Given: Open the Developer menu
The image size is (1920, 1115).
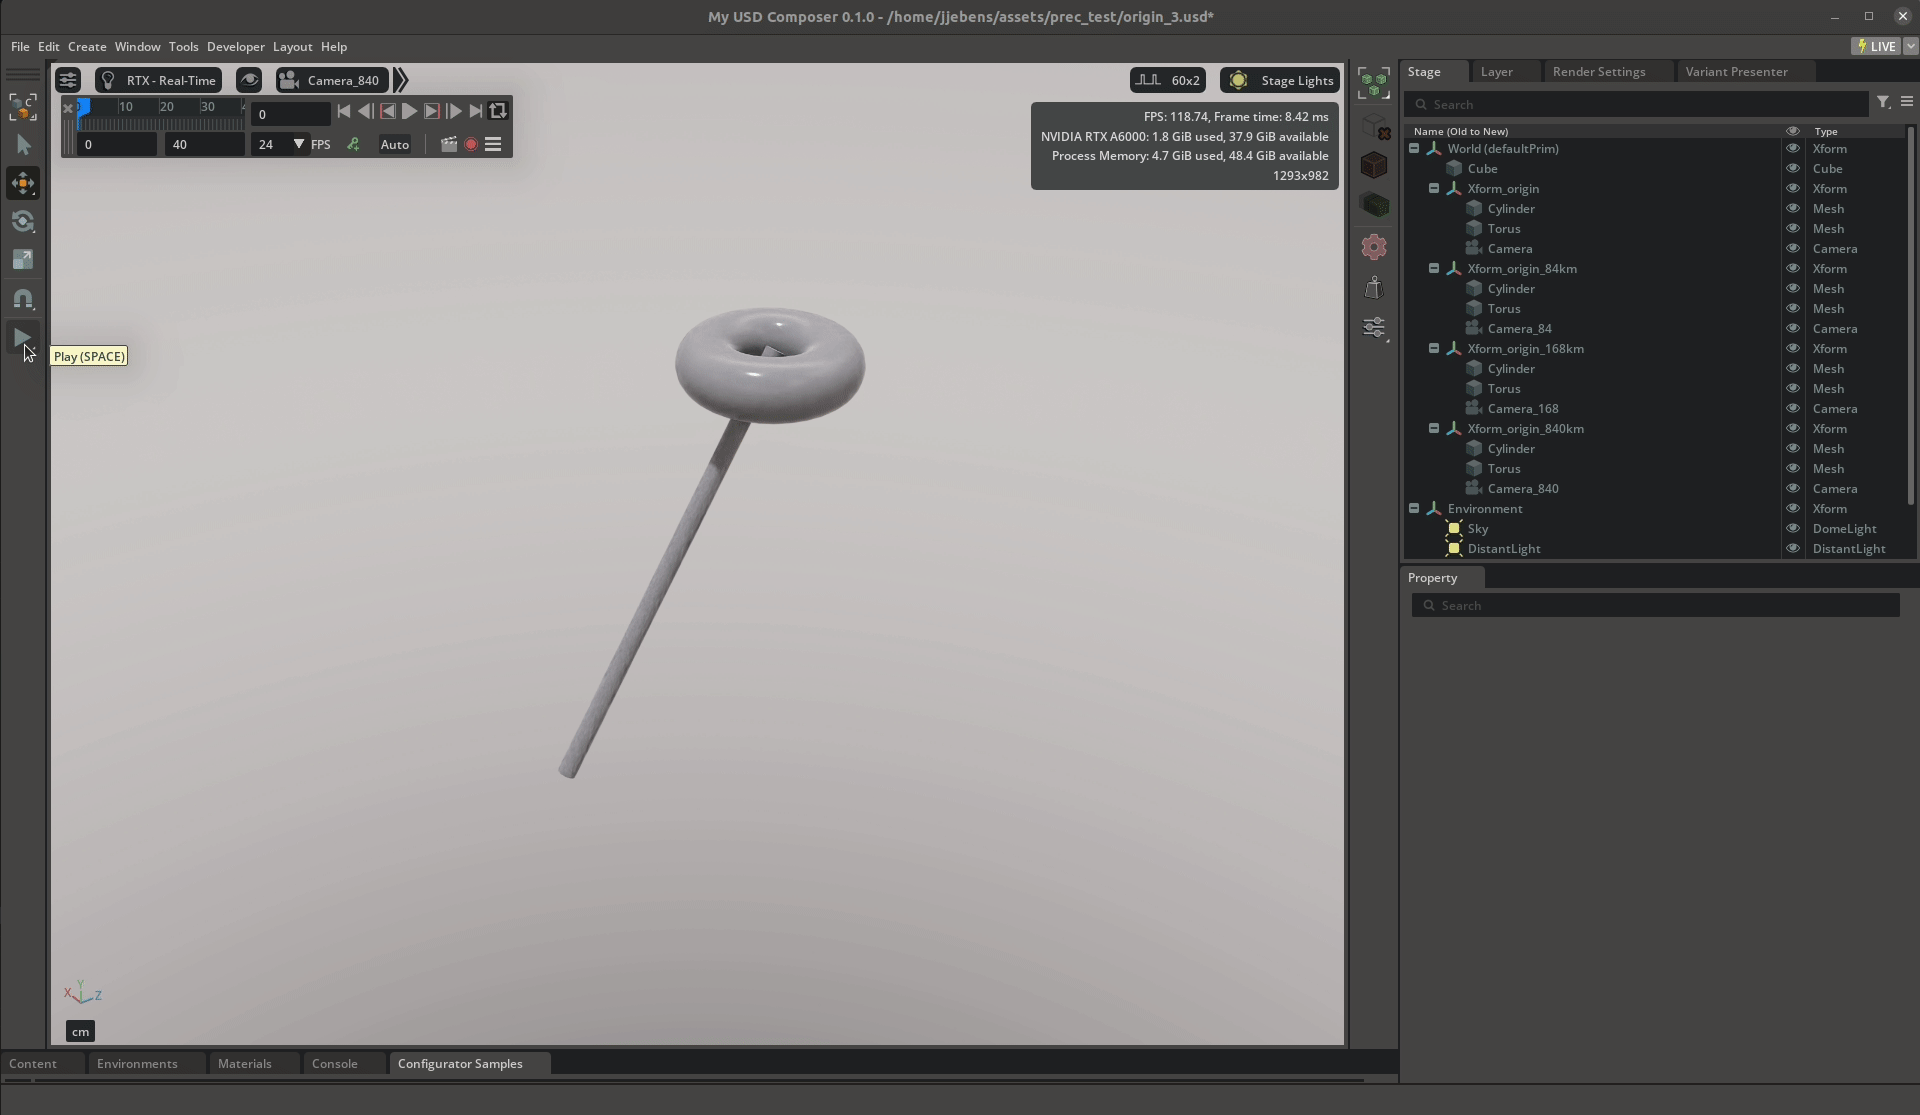Looking at the screenshot, I should pos(236,47).
